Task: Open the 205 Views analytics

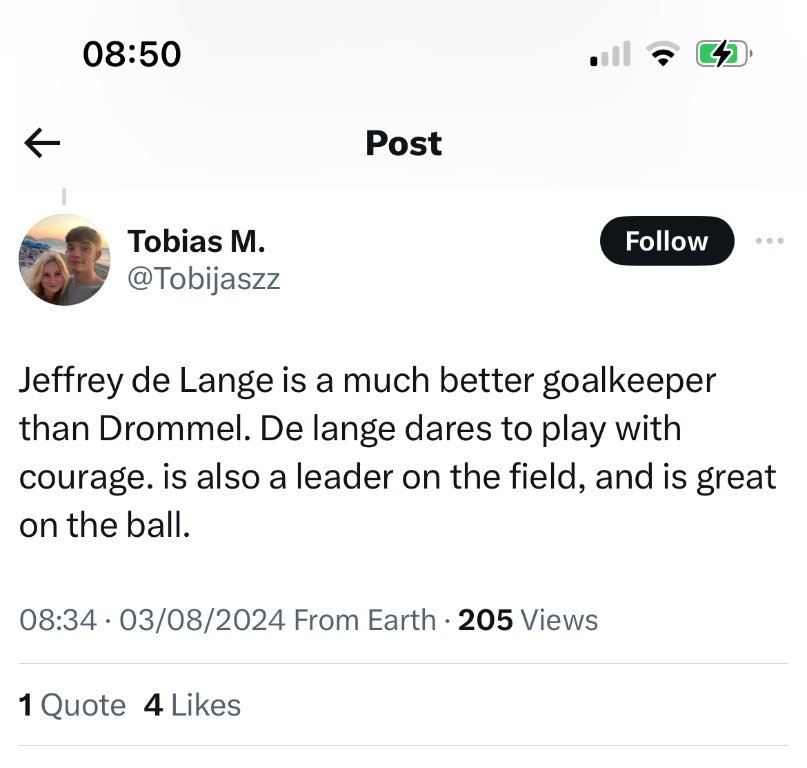Action: 528,620
